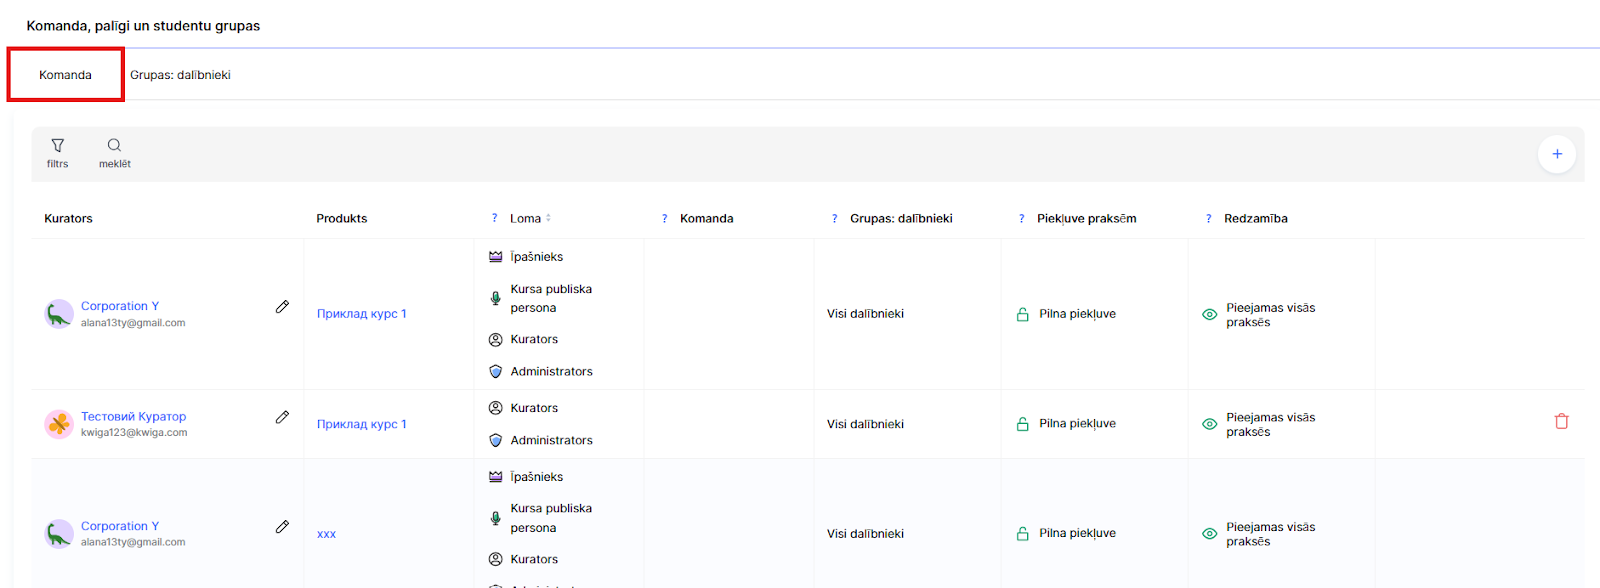The height and width of the screenshot is (588, 1600).
Task: Click help icon beside Piekļuve praksēm
Action: click(x=1021, y=219)
